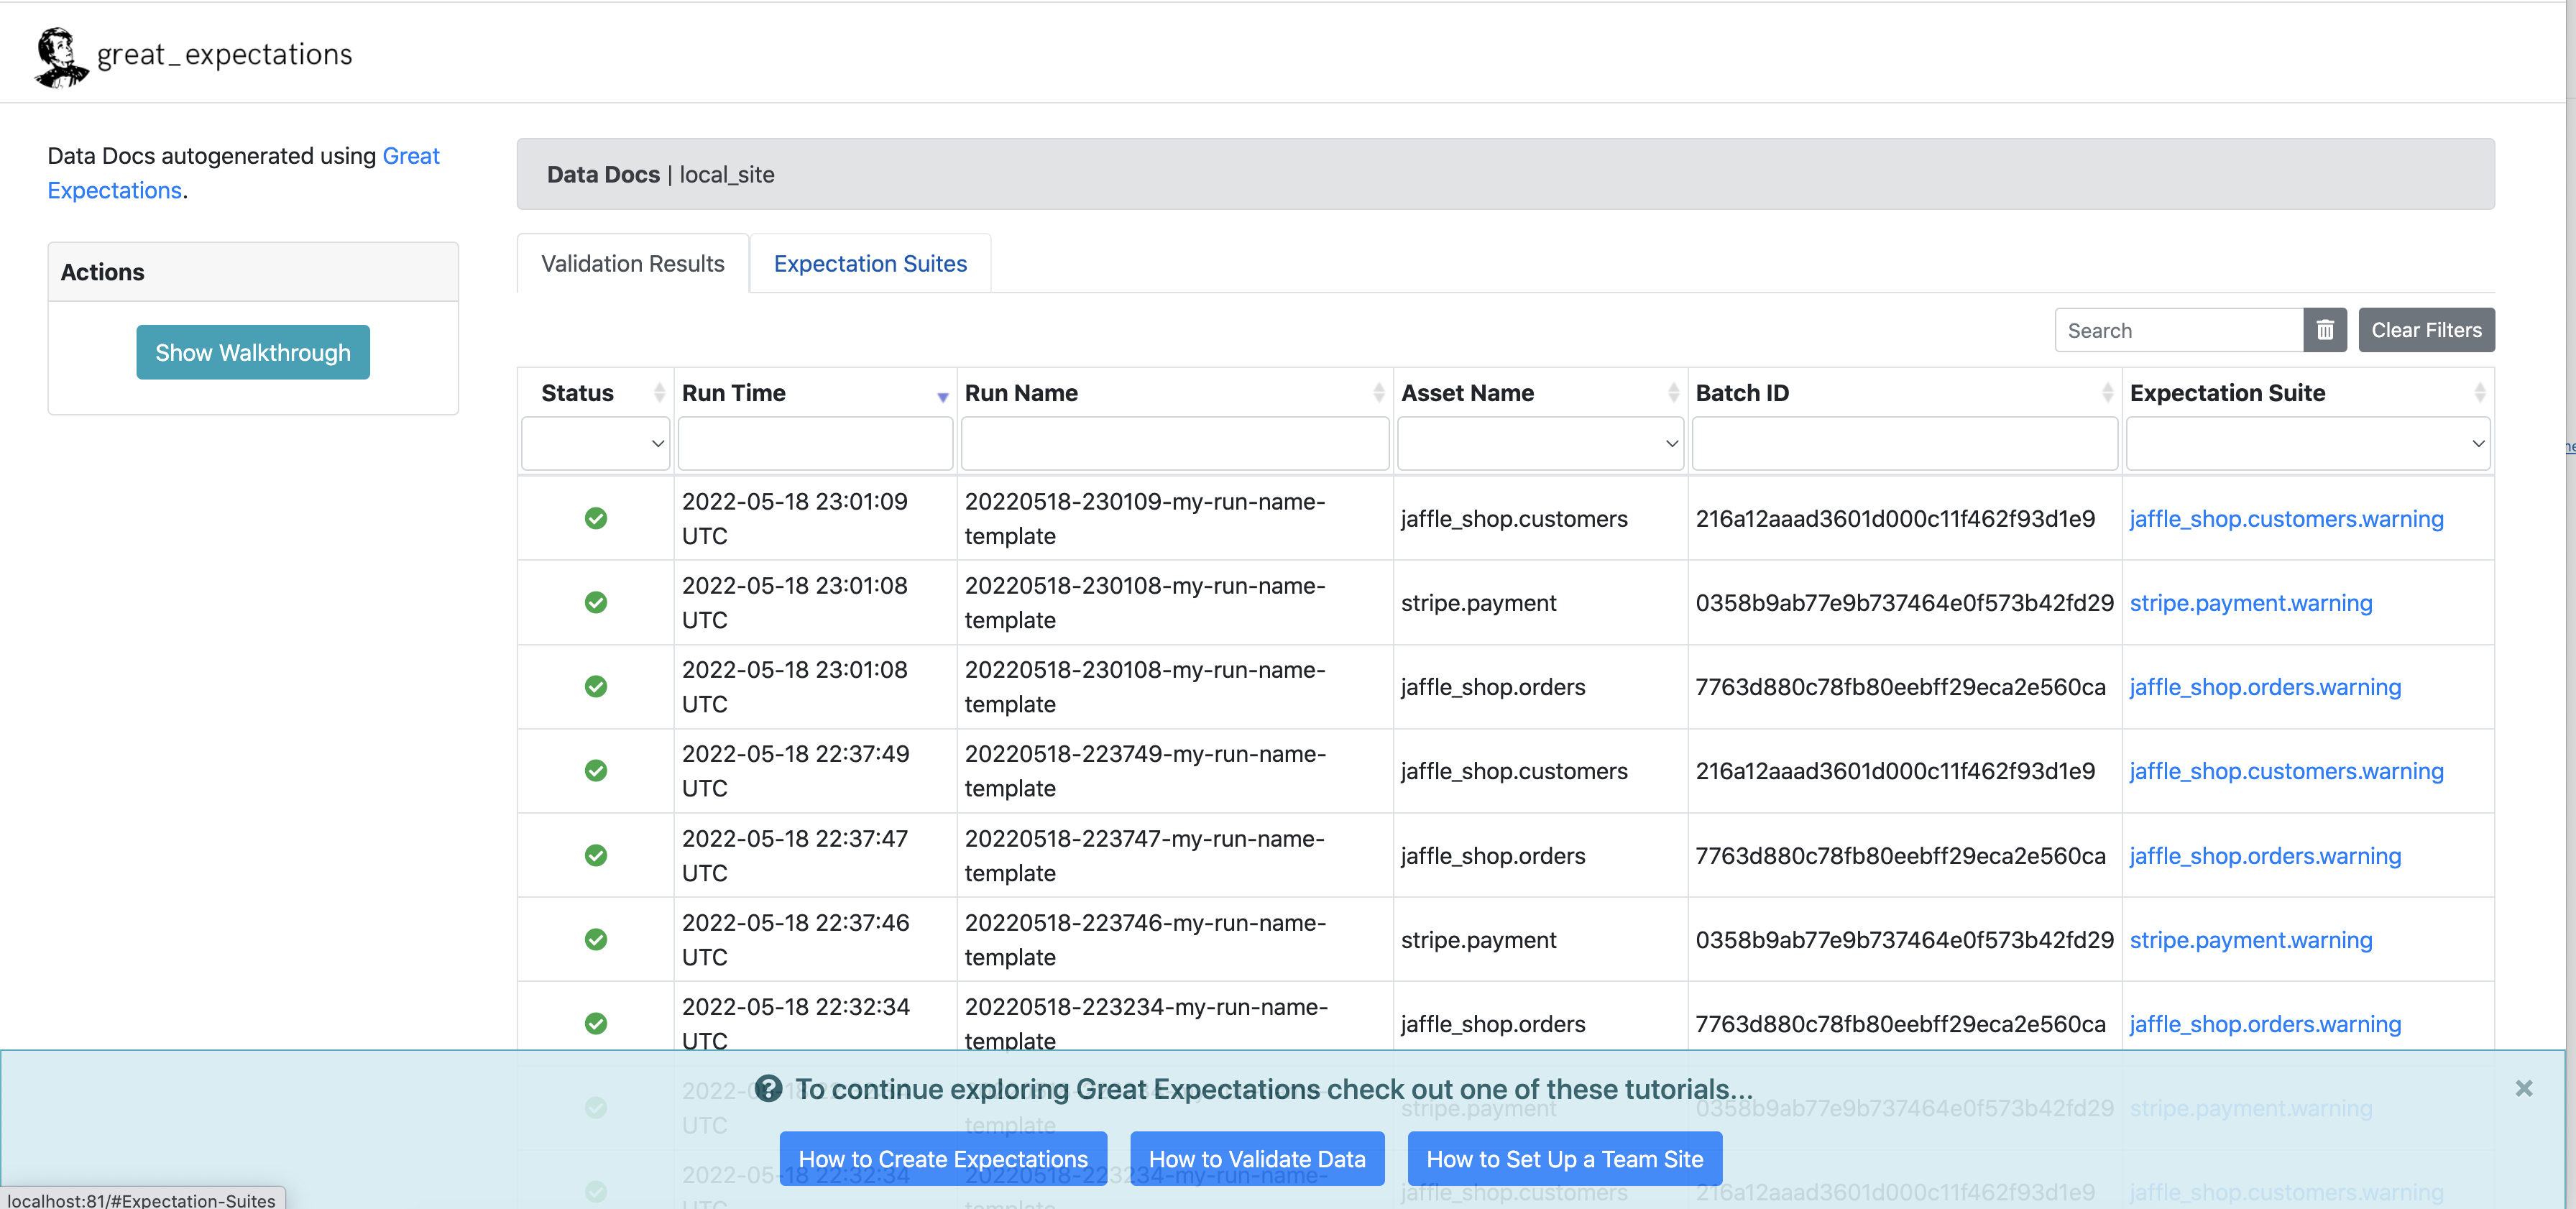This screenshot has width=2576, height=1209.
Task: Open the Asset Name filter dropdown
Action: pos(1540,444)
